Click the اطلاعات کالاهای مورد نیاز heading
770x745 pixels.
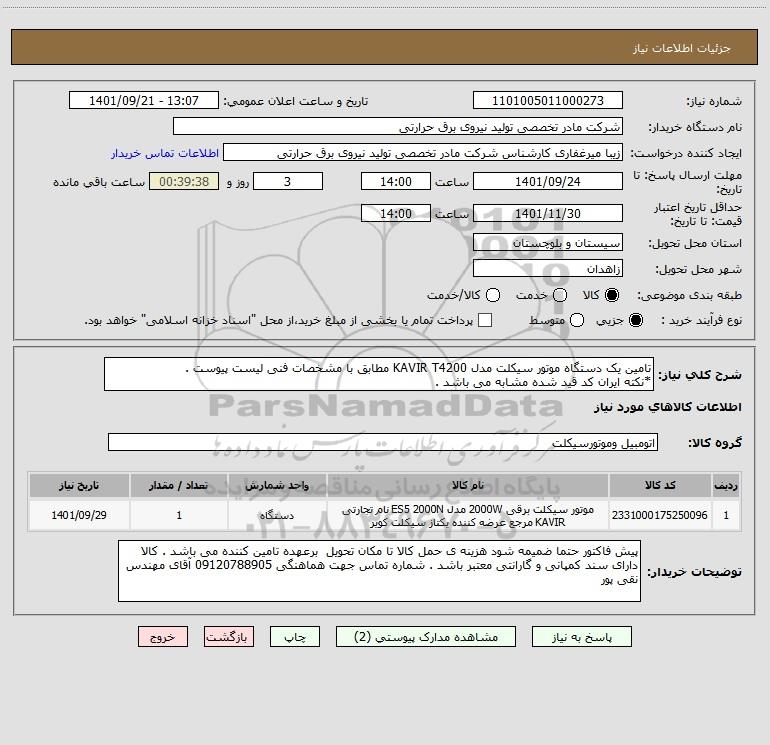point(668,407)
